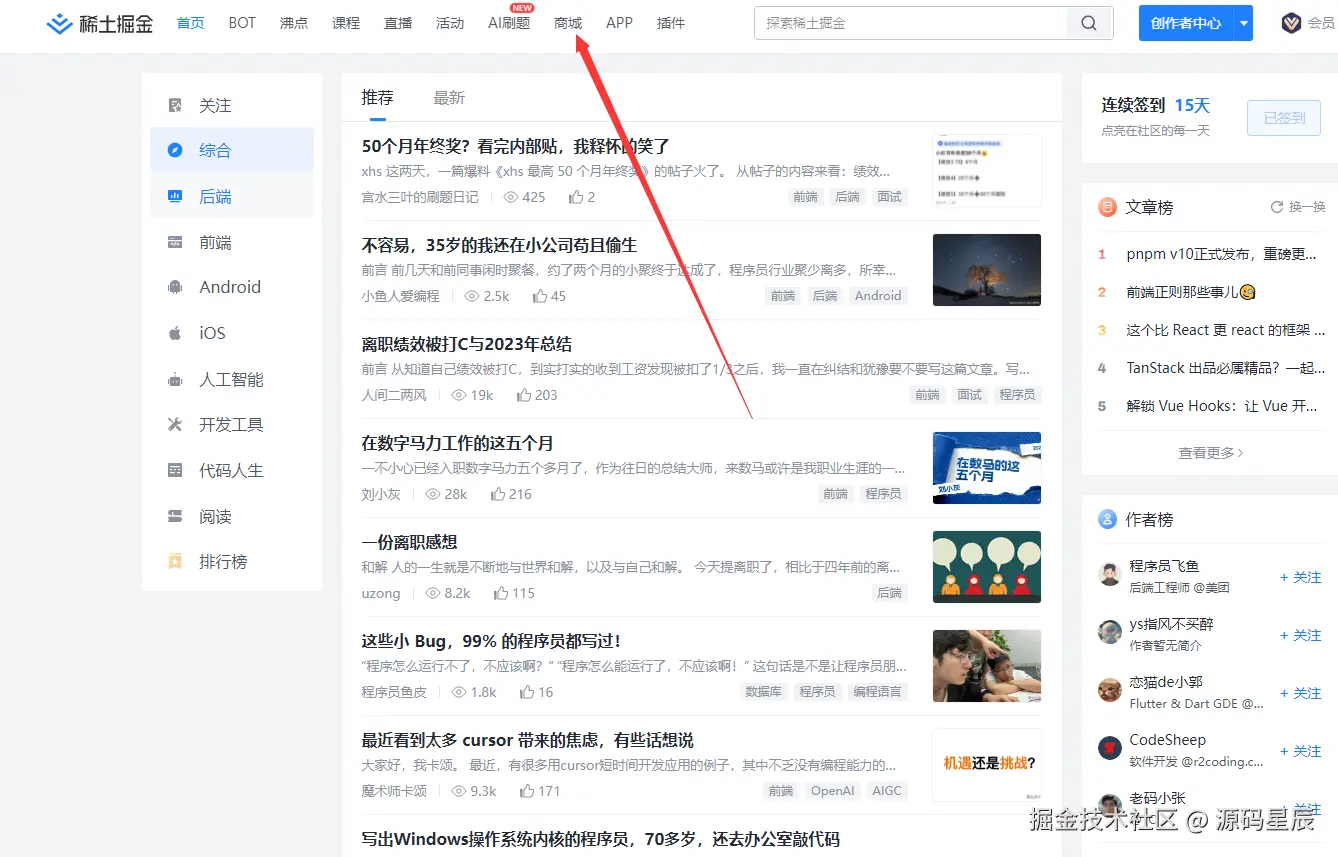Open thumbnail of 不容易，35岁 article
The image size is (1338, 857).
[x=987, y=270]
